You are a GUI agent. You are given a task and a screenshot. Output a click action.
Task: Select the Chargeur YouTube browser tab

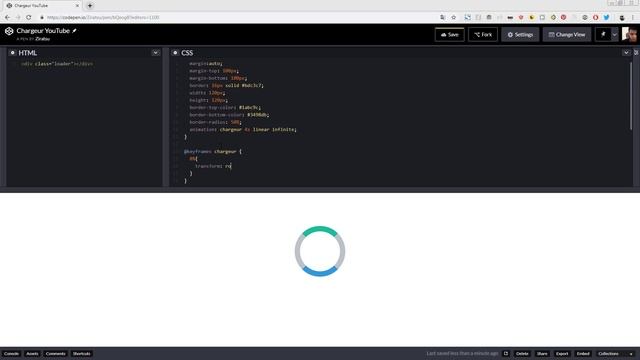coord(42,6)
